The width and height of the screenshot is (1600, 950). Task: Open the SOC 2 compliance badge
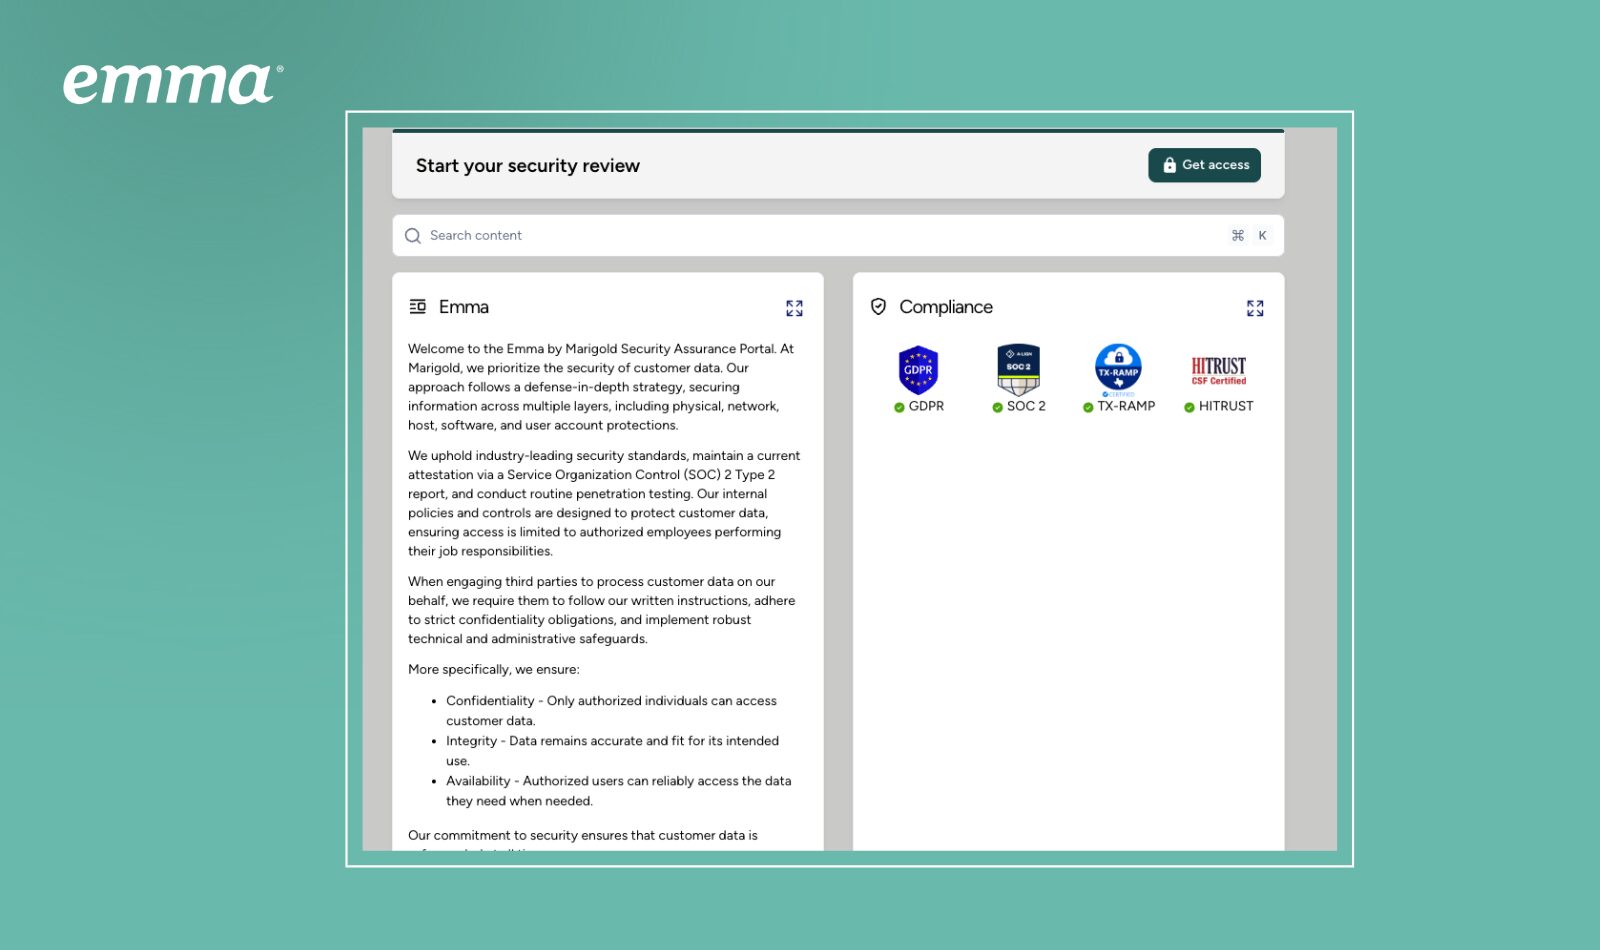tap(1018, 370)
